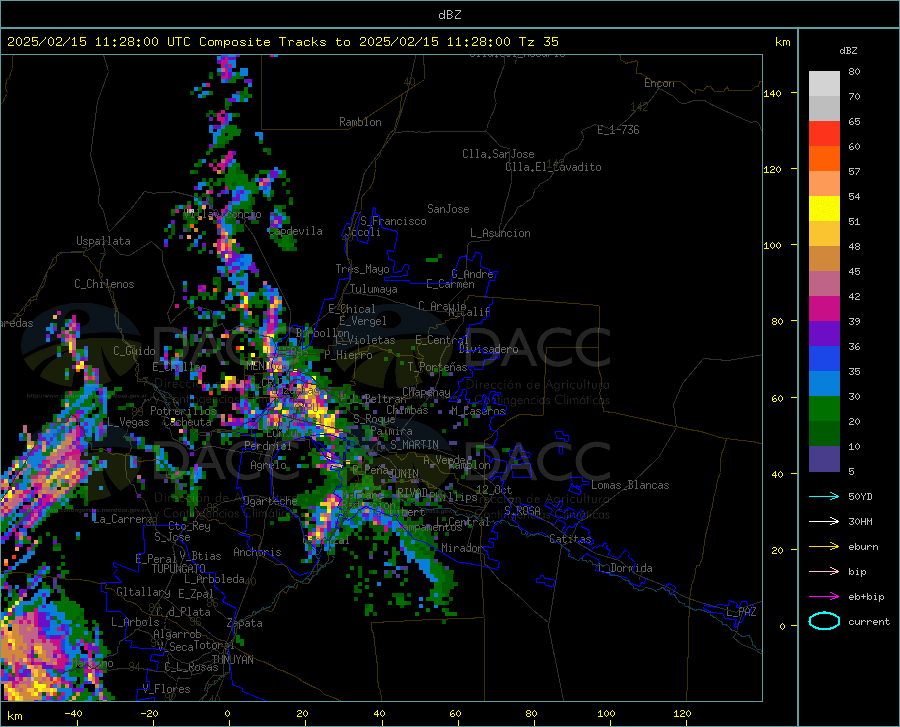Select the yellow eburn arrow symbol
Image resolution: width=900 pixels, height=727 pixels.
tap(824, 547)
